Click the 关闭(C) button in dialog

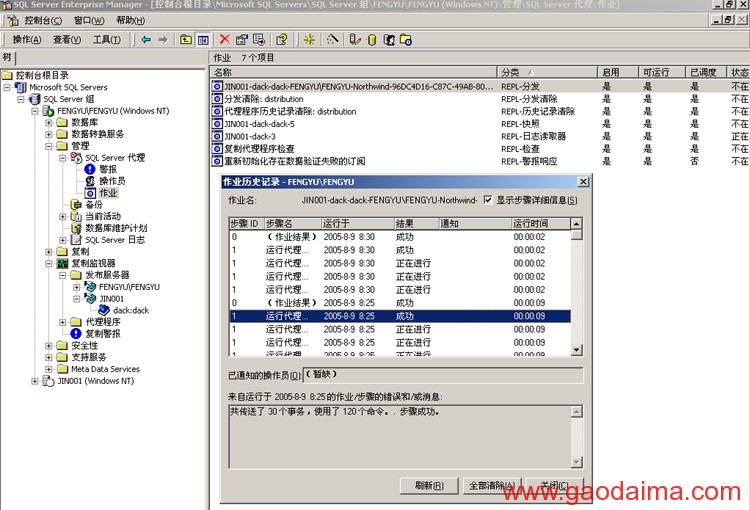click(554, 486)
